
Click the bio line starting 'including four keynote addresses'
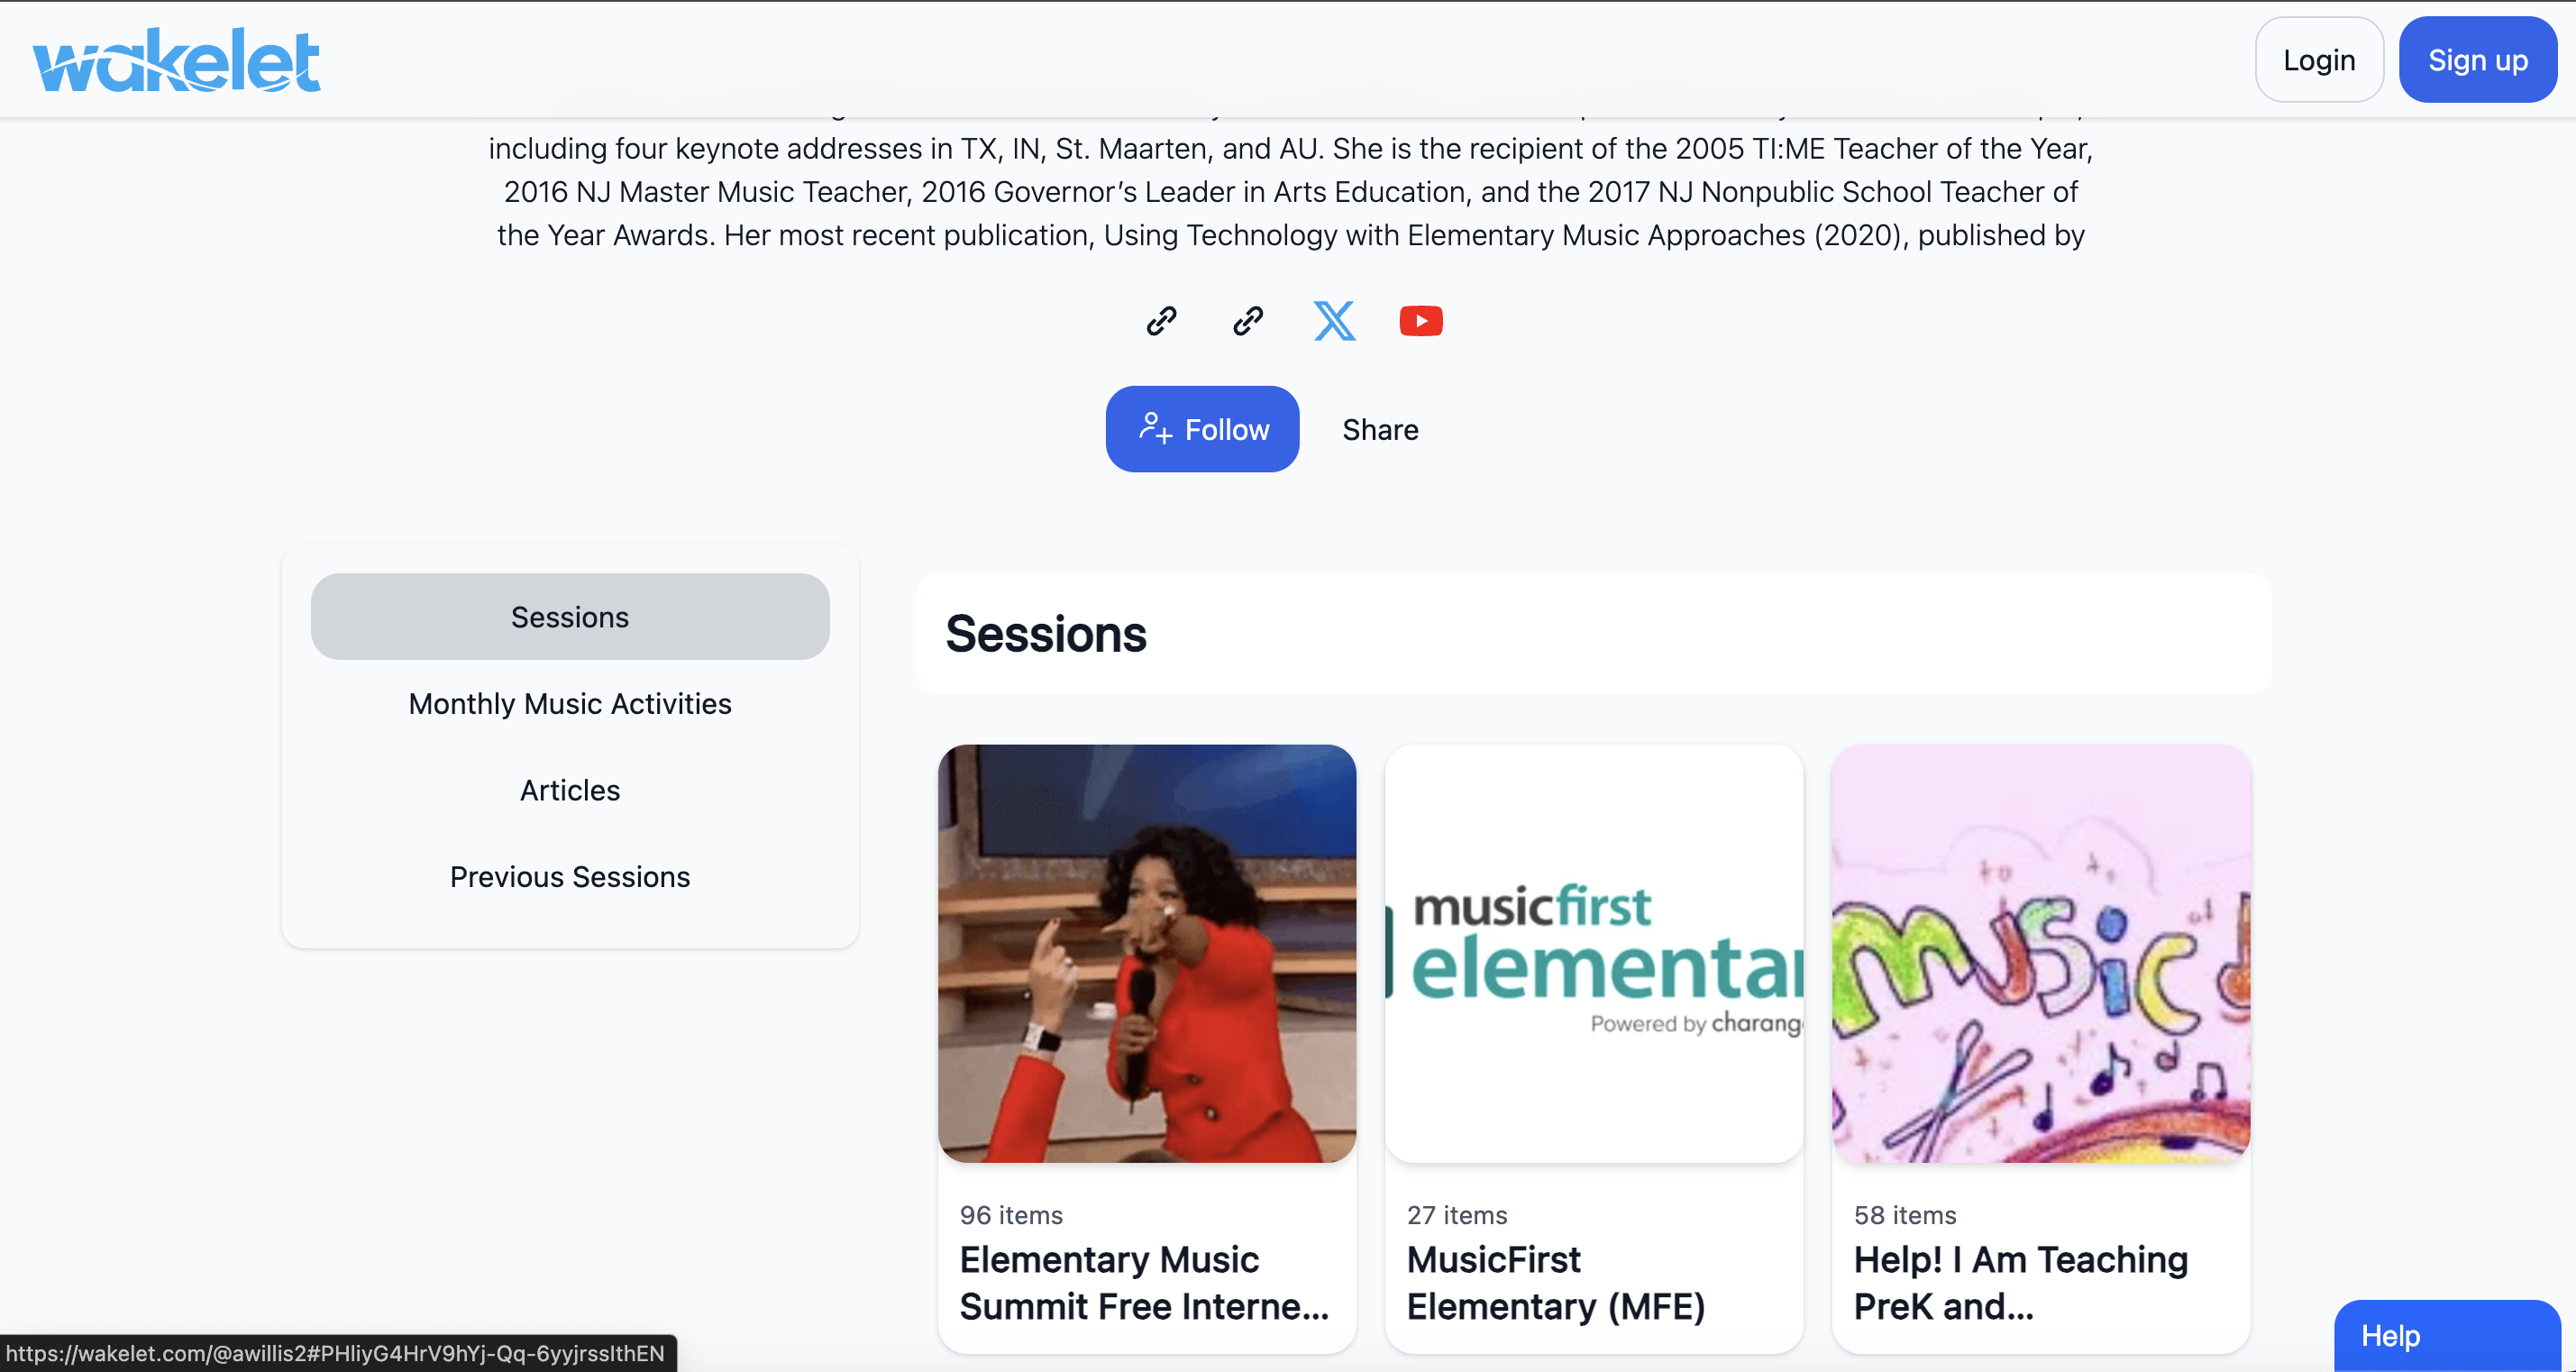pyautogui.click(x=1290, y=149)
